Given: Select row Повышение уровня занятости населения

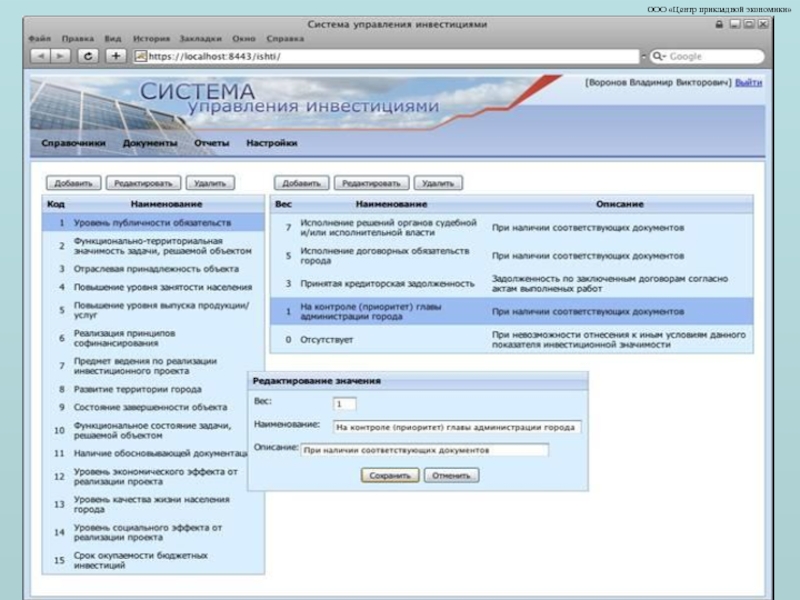Looking at the screenshot, I should (x=153, y=287).
